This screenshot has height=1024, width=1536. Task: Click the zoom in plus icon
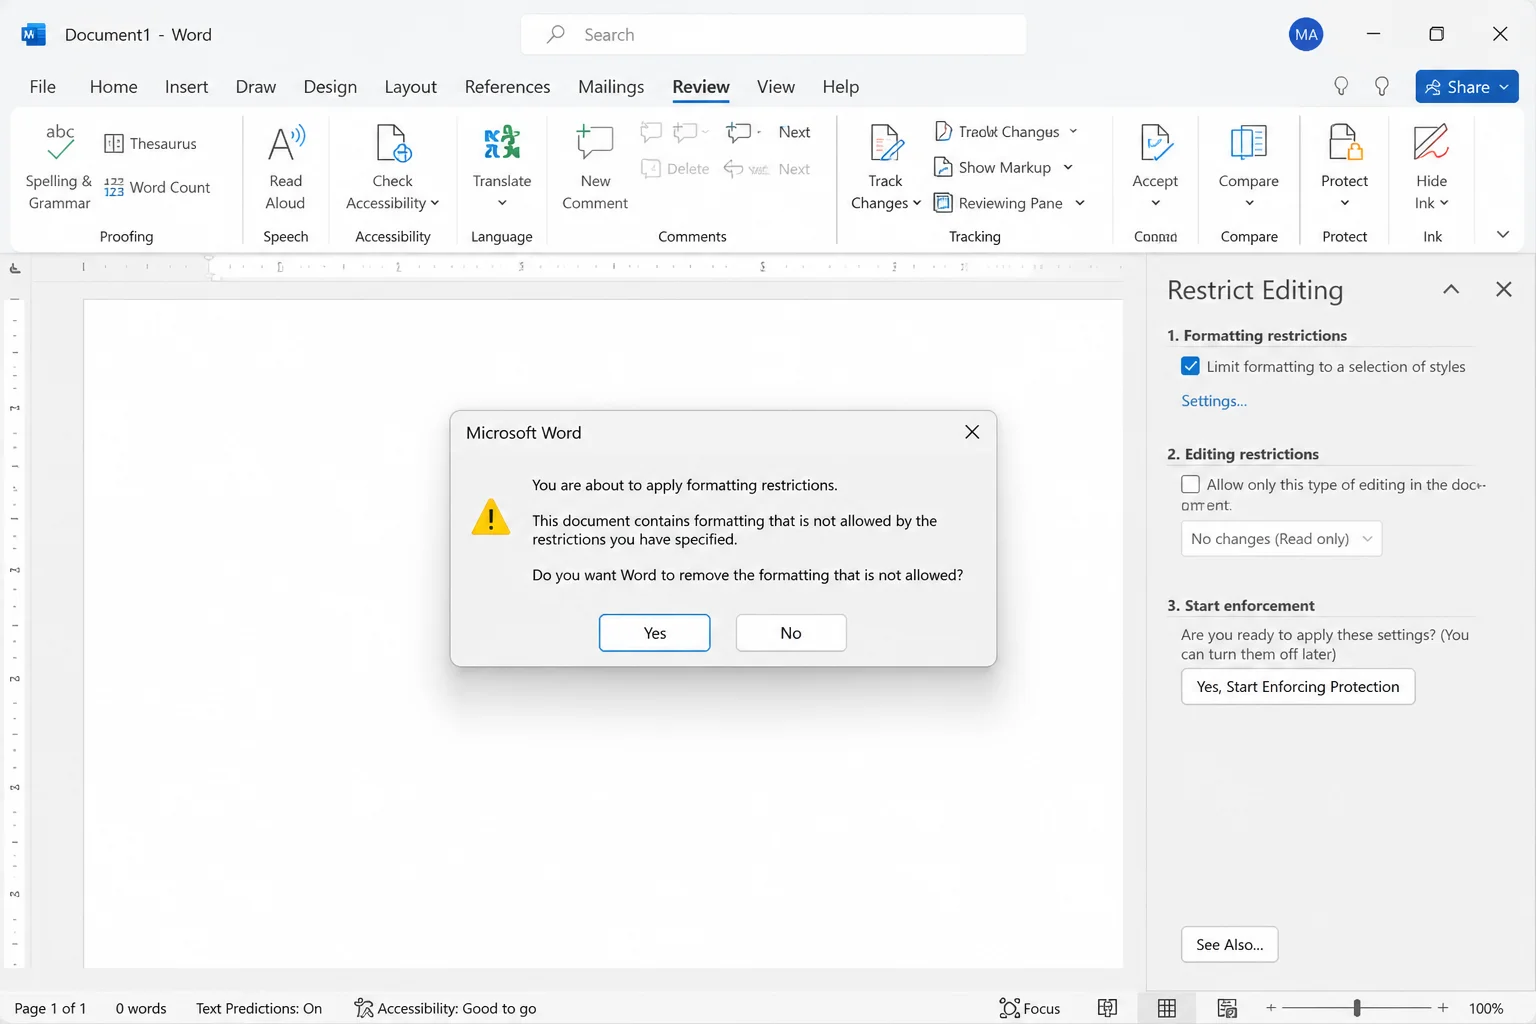(x=1443, y=1008)
